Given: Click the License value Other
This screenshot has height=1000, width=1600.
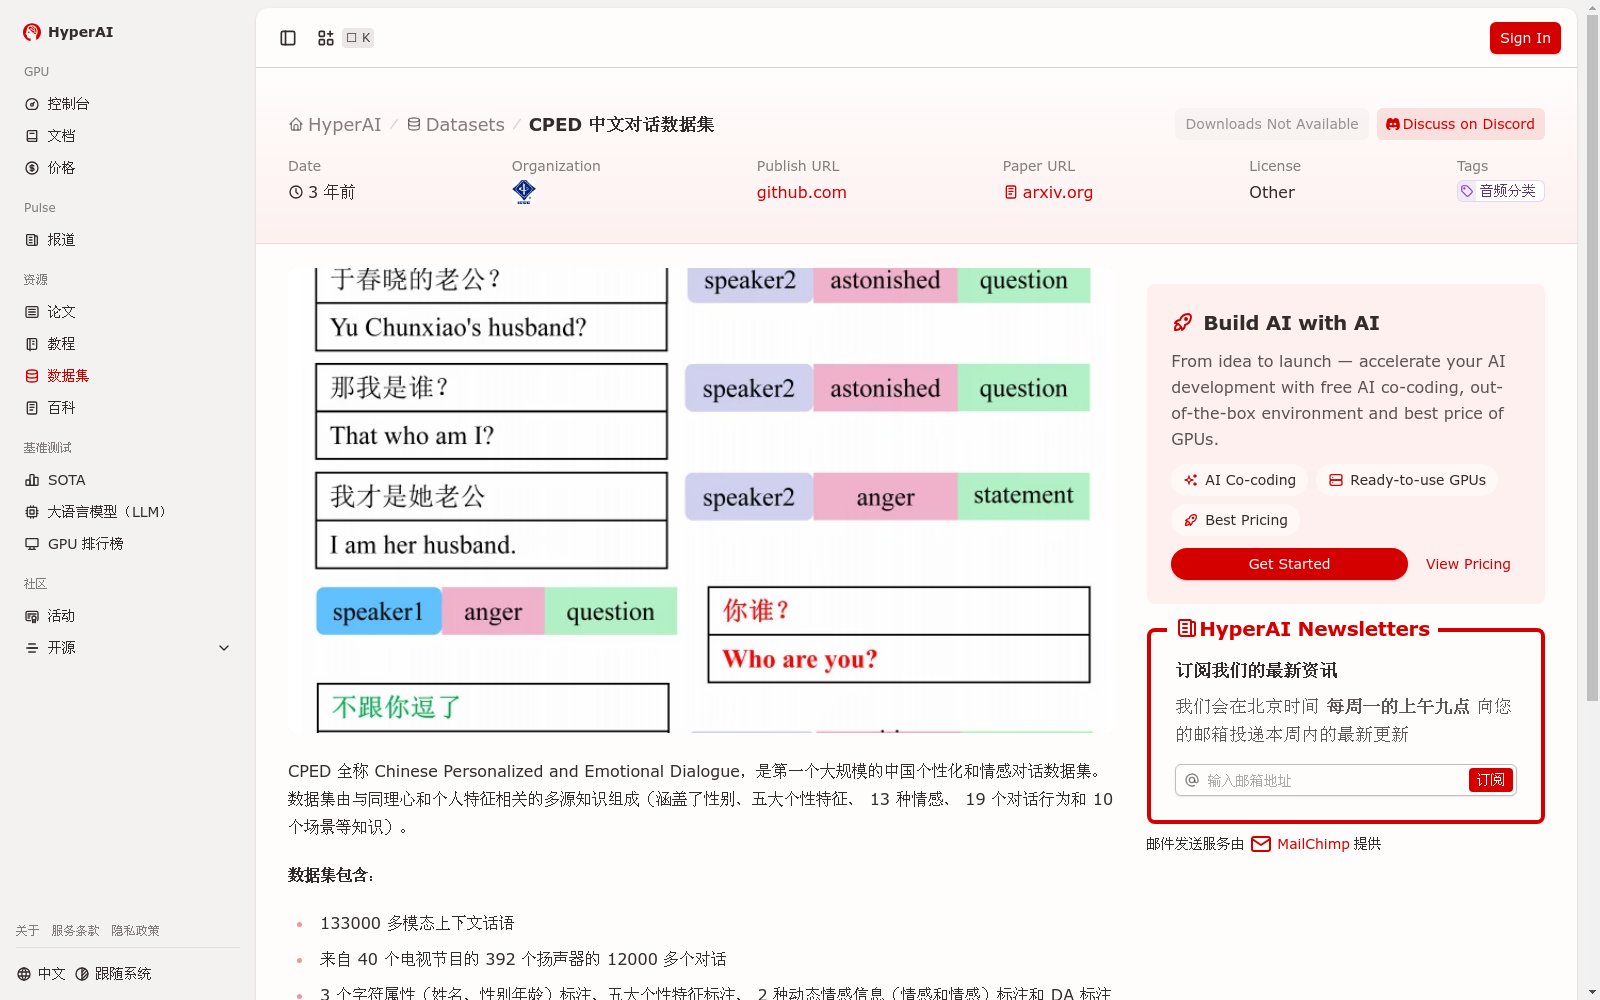Looking at the screenshot, I should point(1272,192).
